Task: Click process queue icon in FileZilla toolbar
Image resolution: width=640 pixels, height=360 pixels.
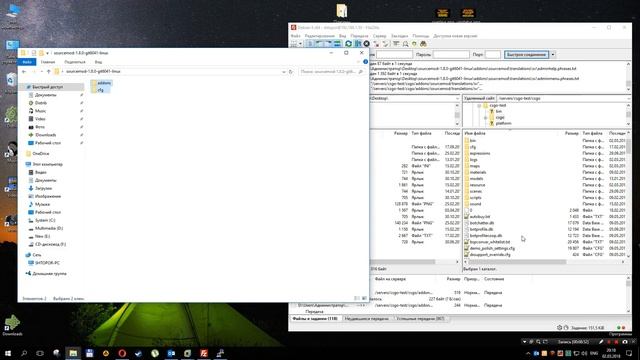Action: point(358,44)
